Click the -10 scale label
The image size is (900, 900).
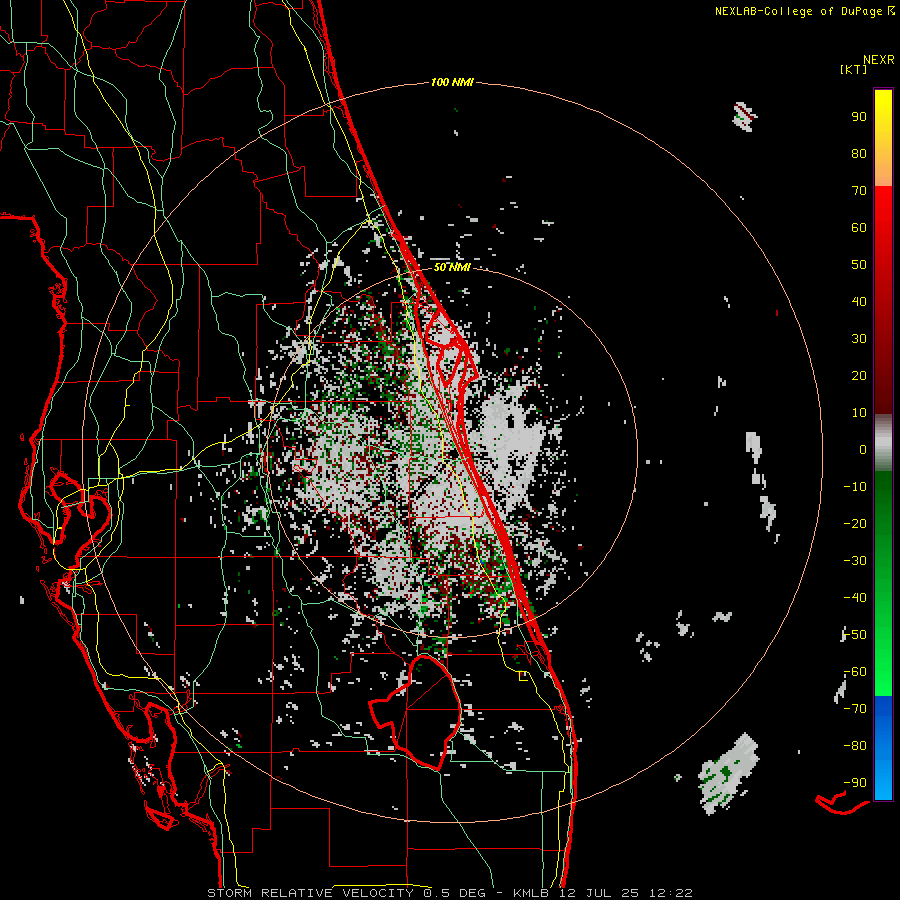coord(855,487)
